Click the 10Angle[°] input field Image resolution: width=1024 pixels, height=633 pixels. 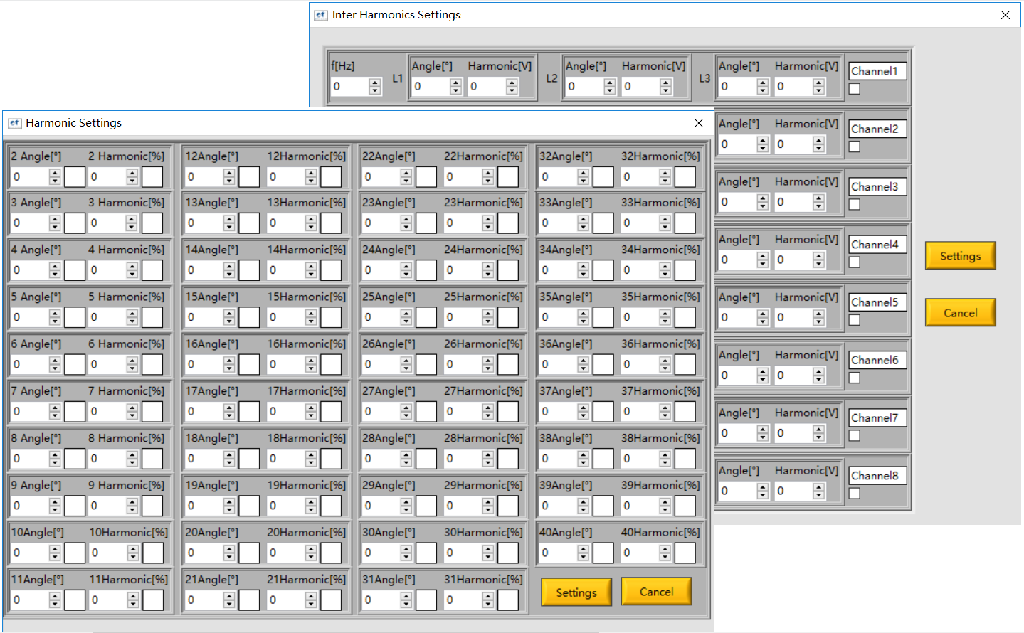point(29,553)
